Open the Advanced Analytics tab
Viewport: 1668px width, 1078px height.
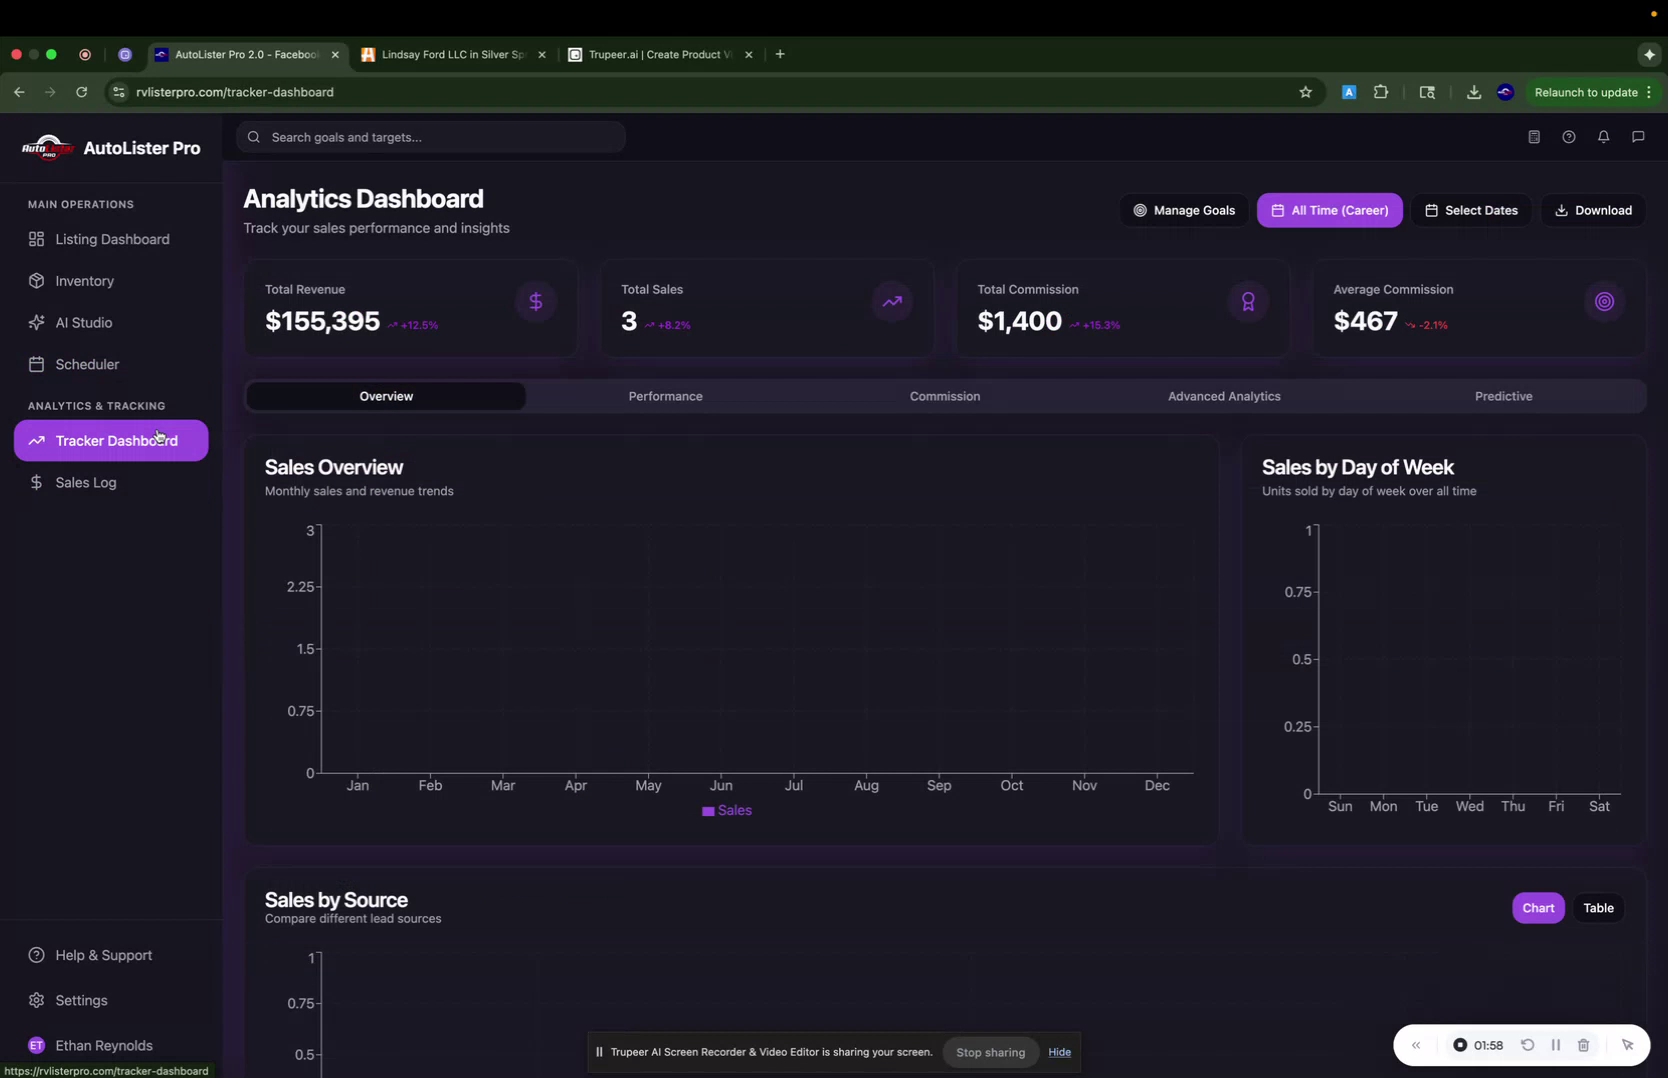1223,396
